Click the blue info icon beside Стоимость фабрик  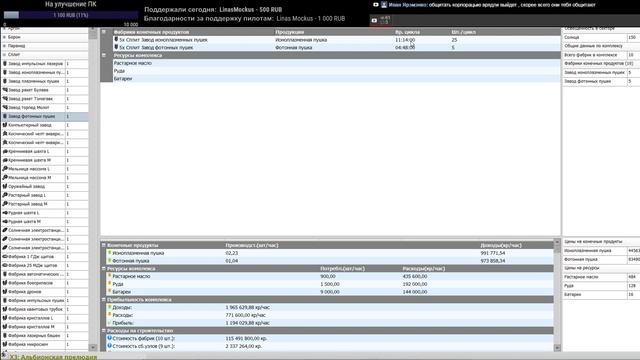[109, 338]
